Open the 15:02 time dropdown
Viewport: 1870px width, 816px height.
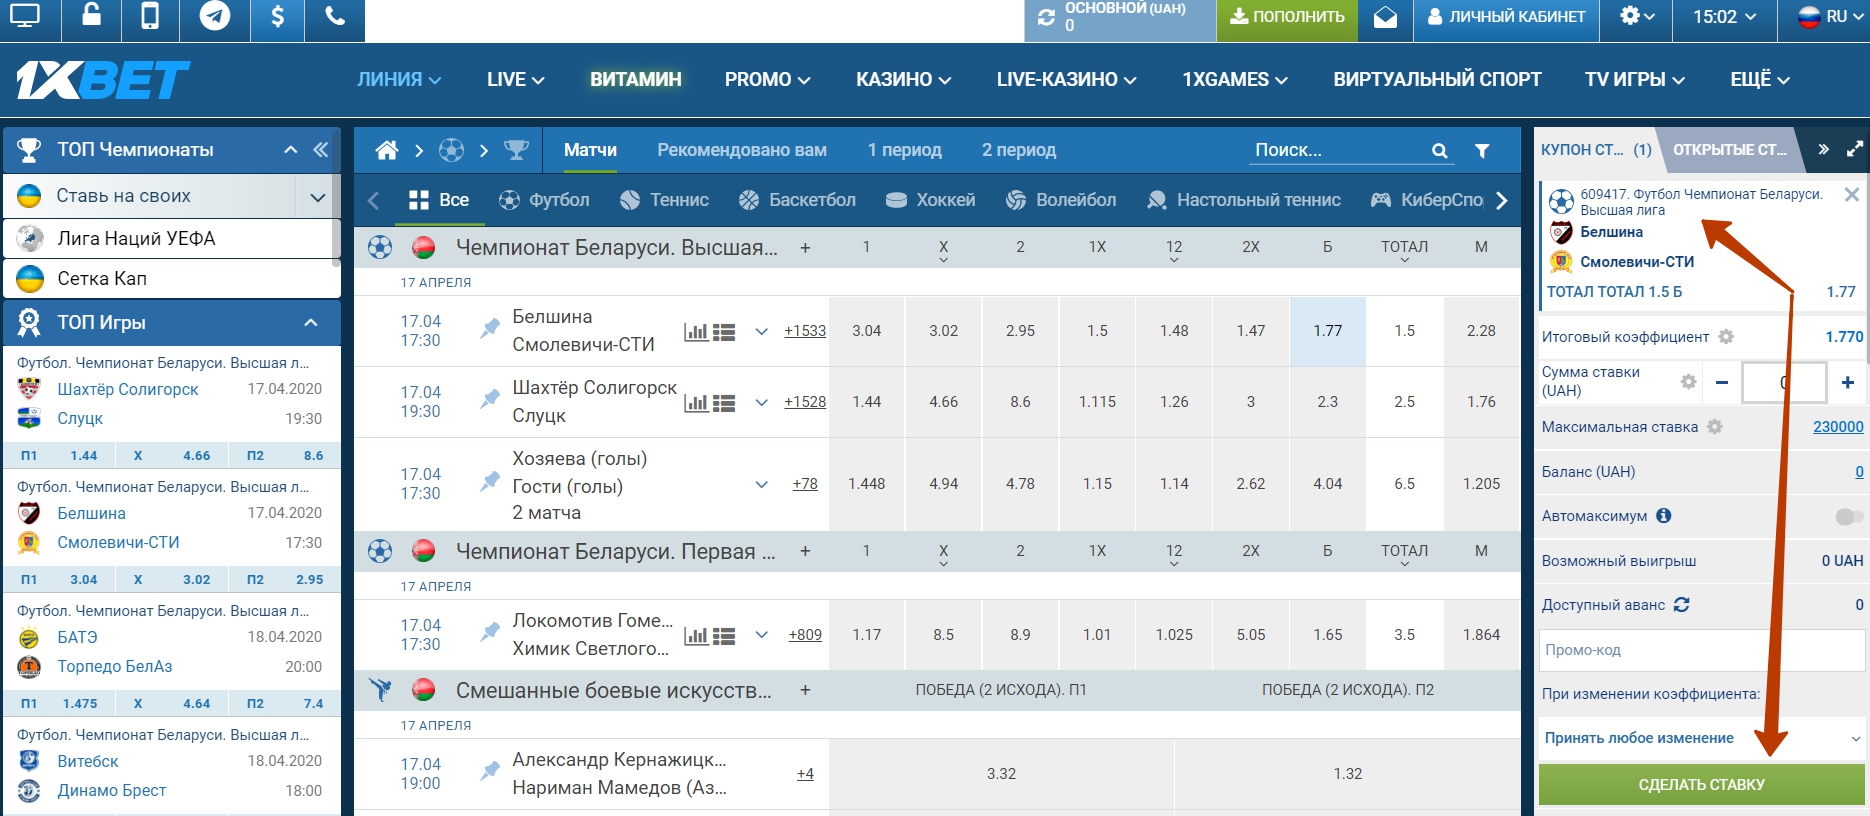tap(1724, 17)
